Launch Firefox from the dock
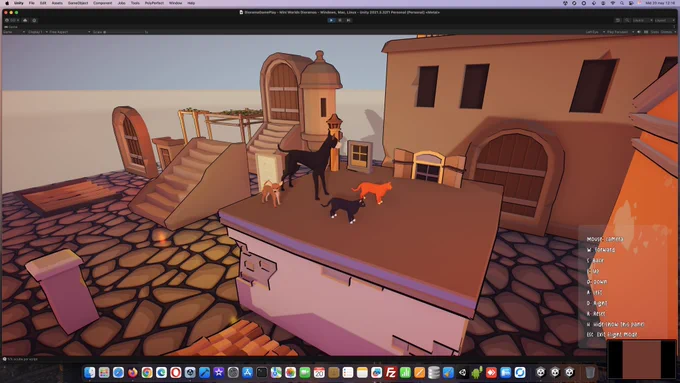The image size is (680, 383). [133, 372]
